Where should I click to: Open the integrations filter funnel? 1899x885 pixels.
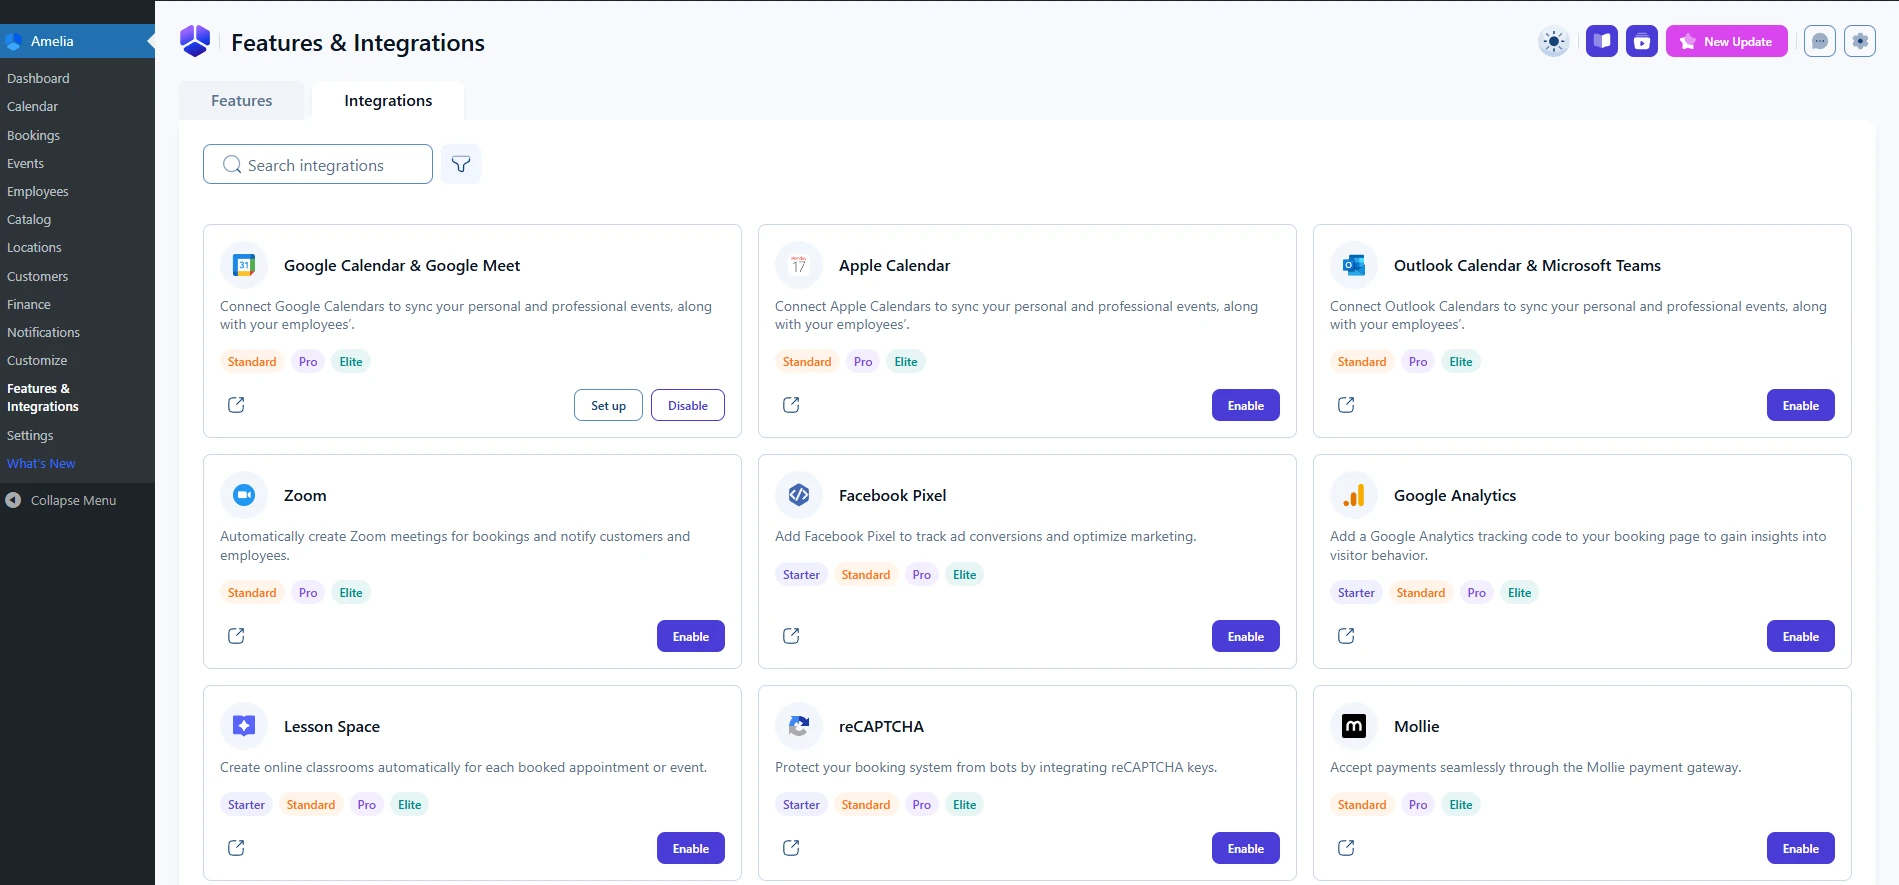pyautogui.click(x=461, y=165)
